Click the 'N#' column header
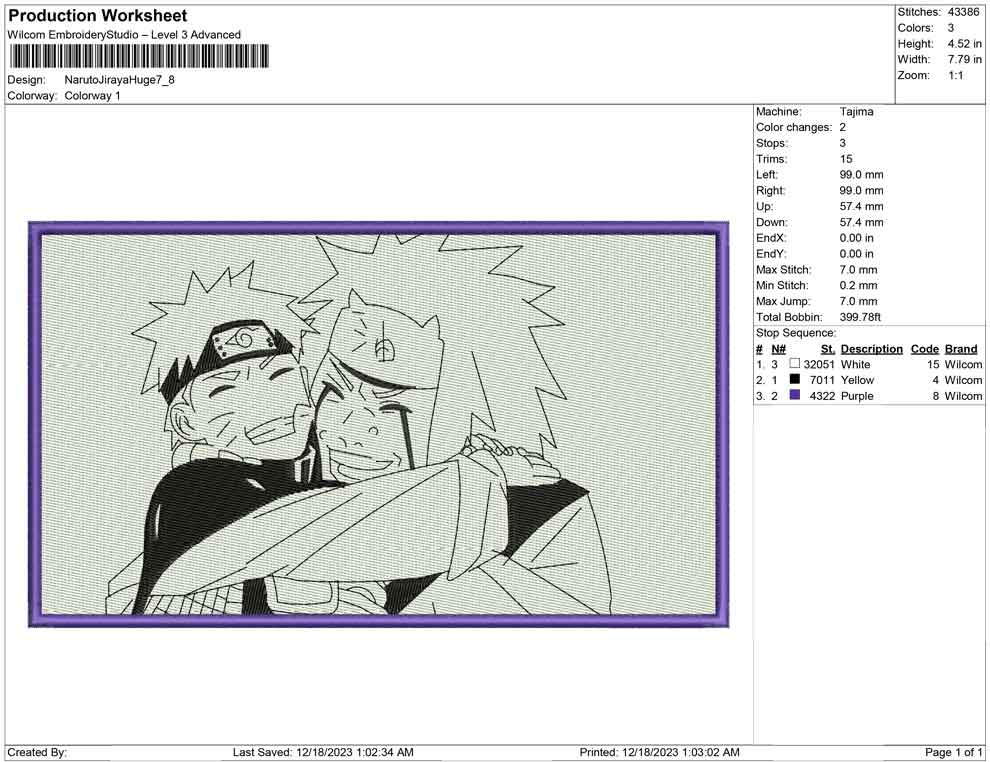The height and width of the screenshot is (762, 990). (x=778, y=349)
